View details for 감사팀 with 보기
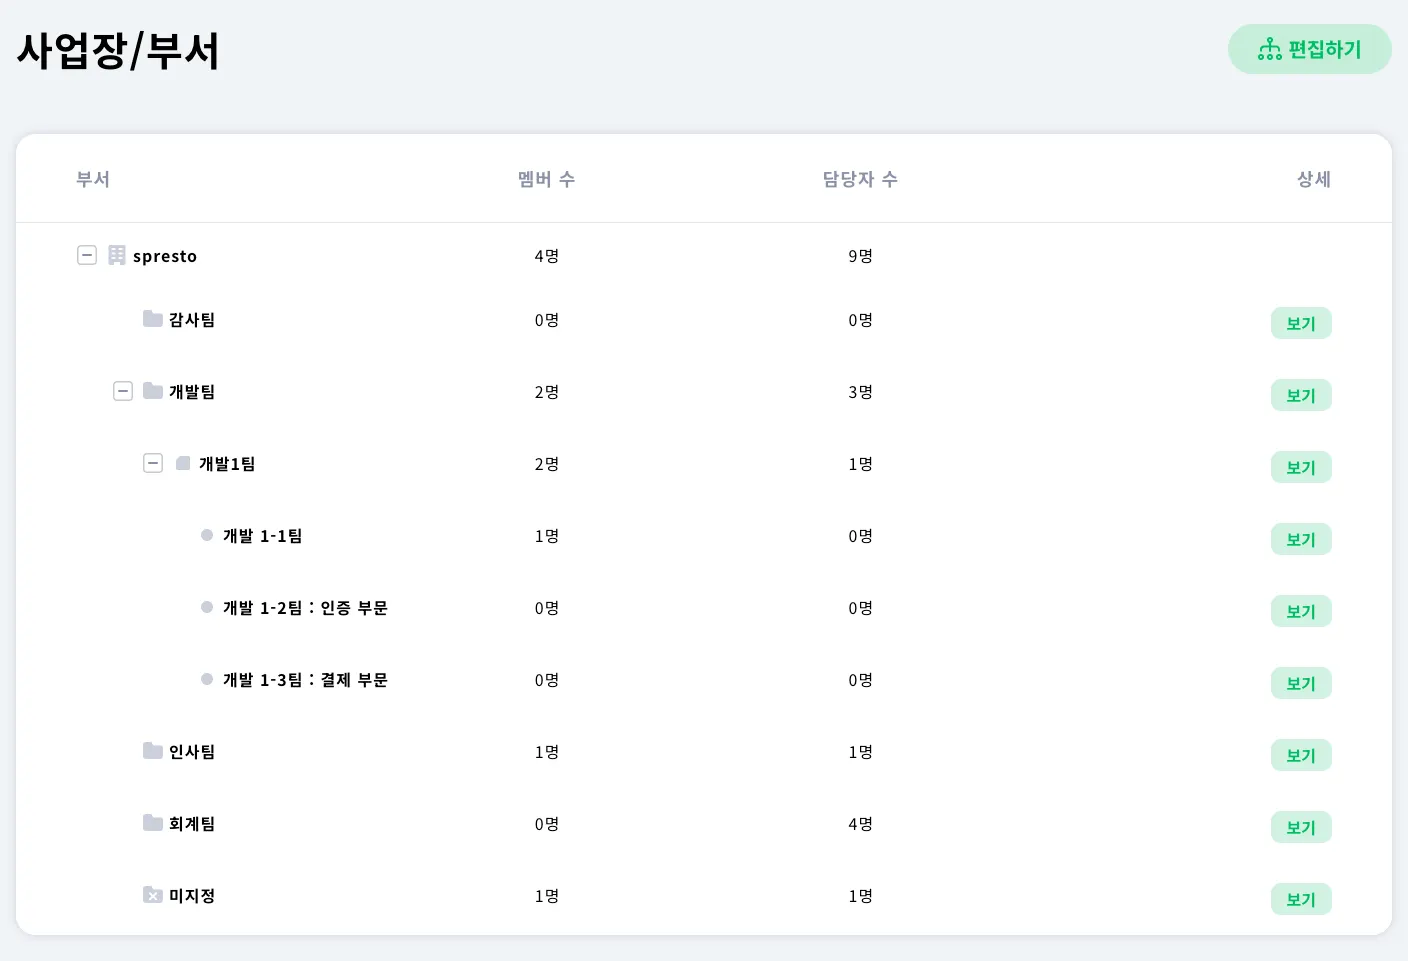This screenshot has width=1408, height=961. (x=1301, y=323)
